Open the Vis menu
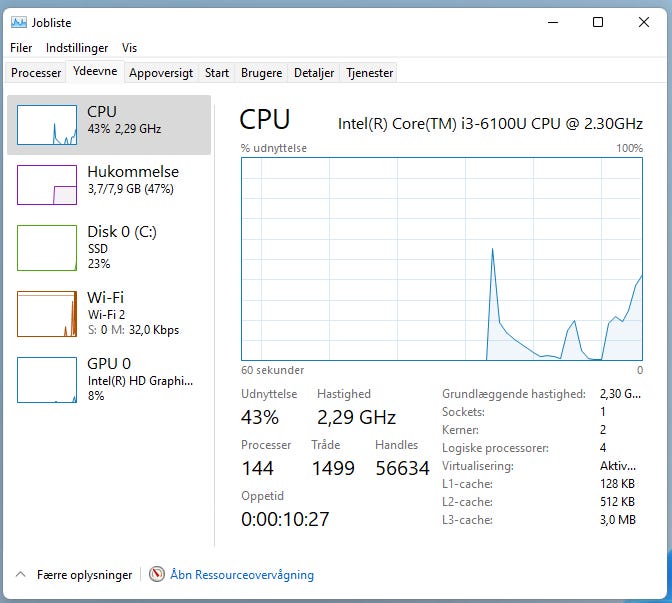Viewport: 672px width, 603px height. pos(129,48)
